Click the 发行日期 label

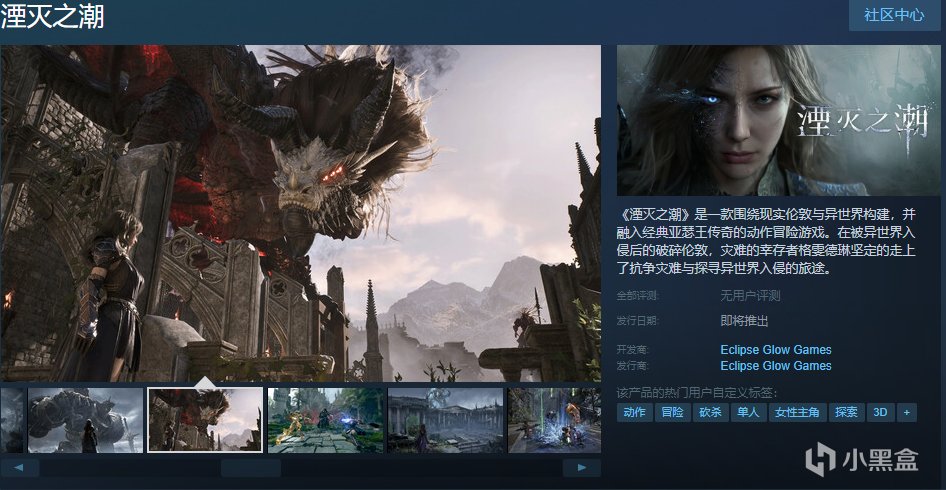[x=638, y=321]
